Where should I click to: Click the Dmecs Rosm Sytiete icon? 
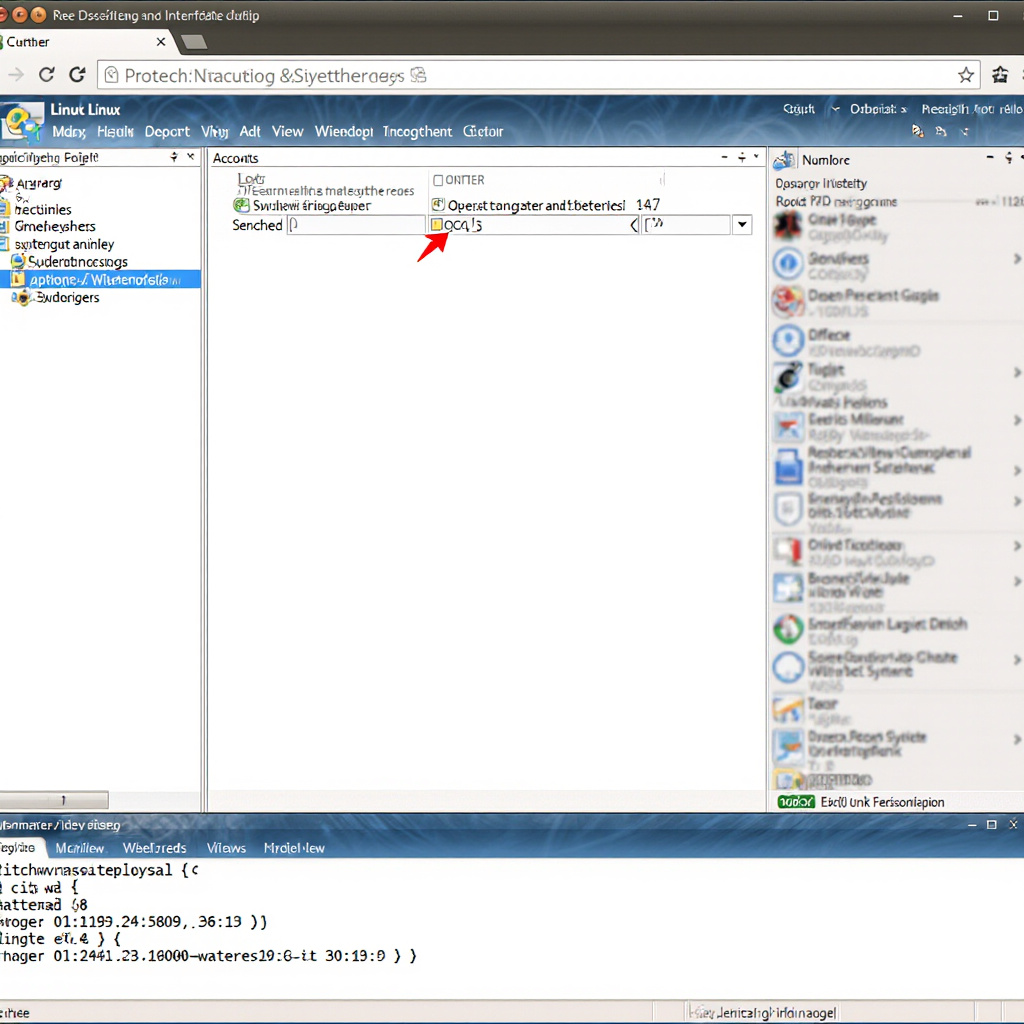(x=788, y=746)
